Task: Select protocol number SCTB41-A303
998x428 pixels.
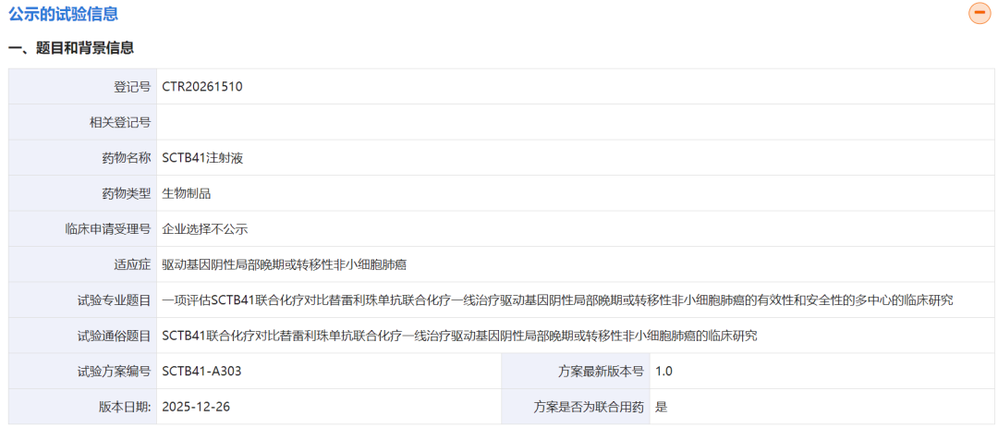Action: point(202,371)
